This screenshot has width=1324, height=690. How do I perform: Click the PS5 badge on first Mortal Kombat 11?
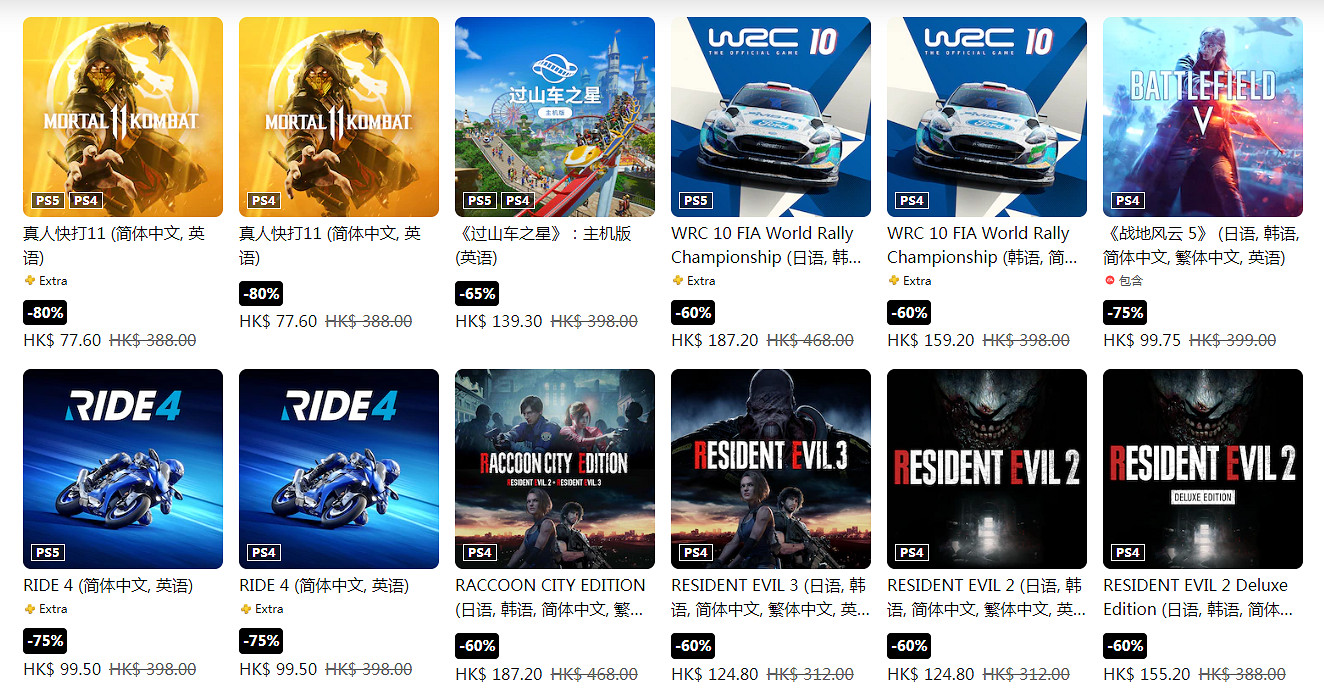(48, 201)
